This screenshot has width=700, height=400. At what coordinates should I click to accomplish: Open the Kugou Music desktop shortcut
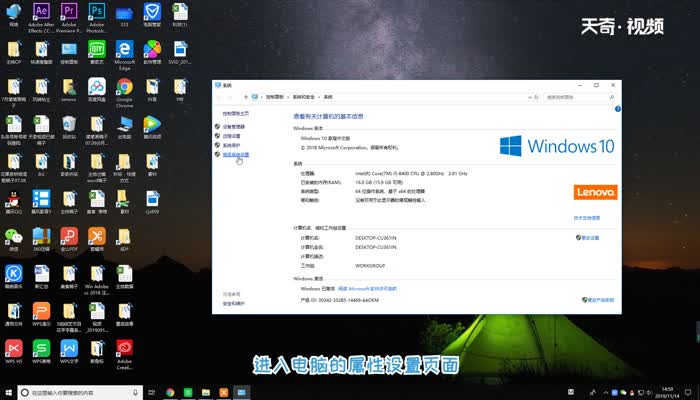13,276
